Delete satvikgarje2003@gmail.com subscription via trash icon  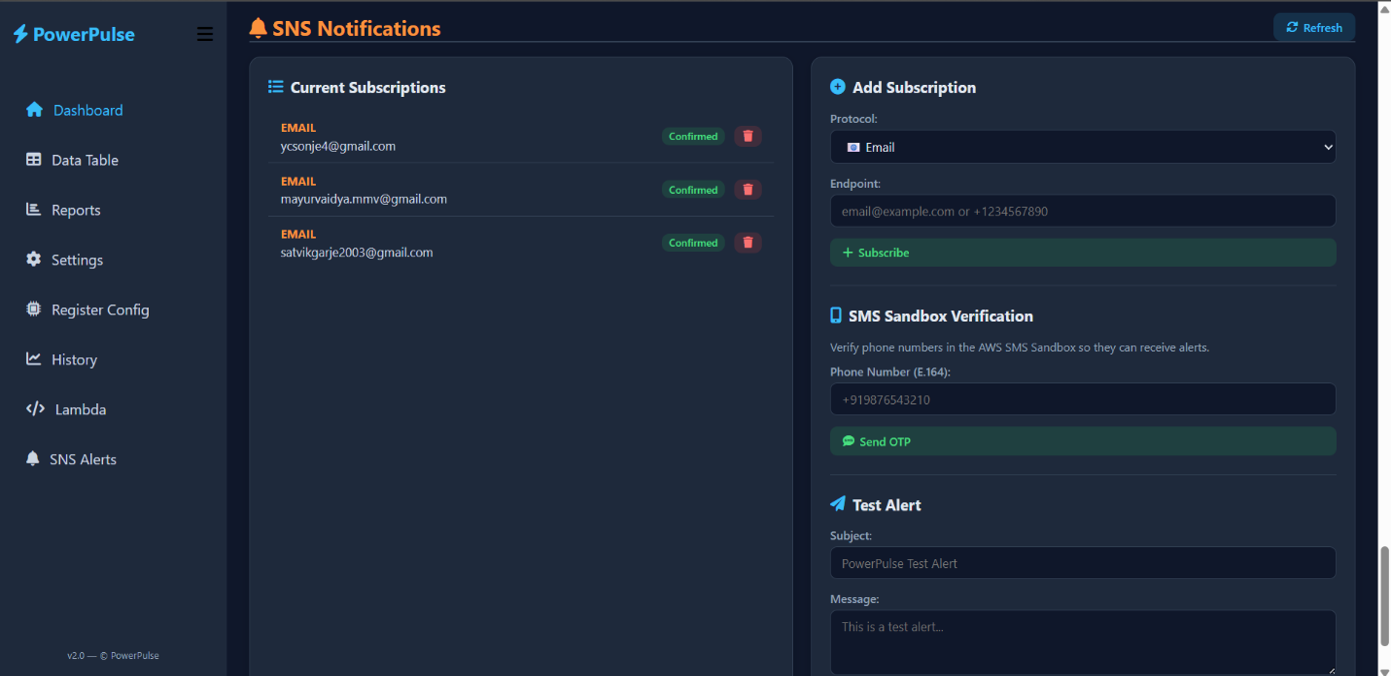(748, 242)
